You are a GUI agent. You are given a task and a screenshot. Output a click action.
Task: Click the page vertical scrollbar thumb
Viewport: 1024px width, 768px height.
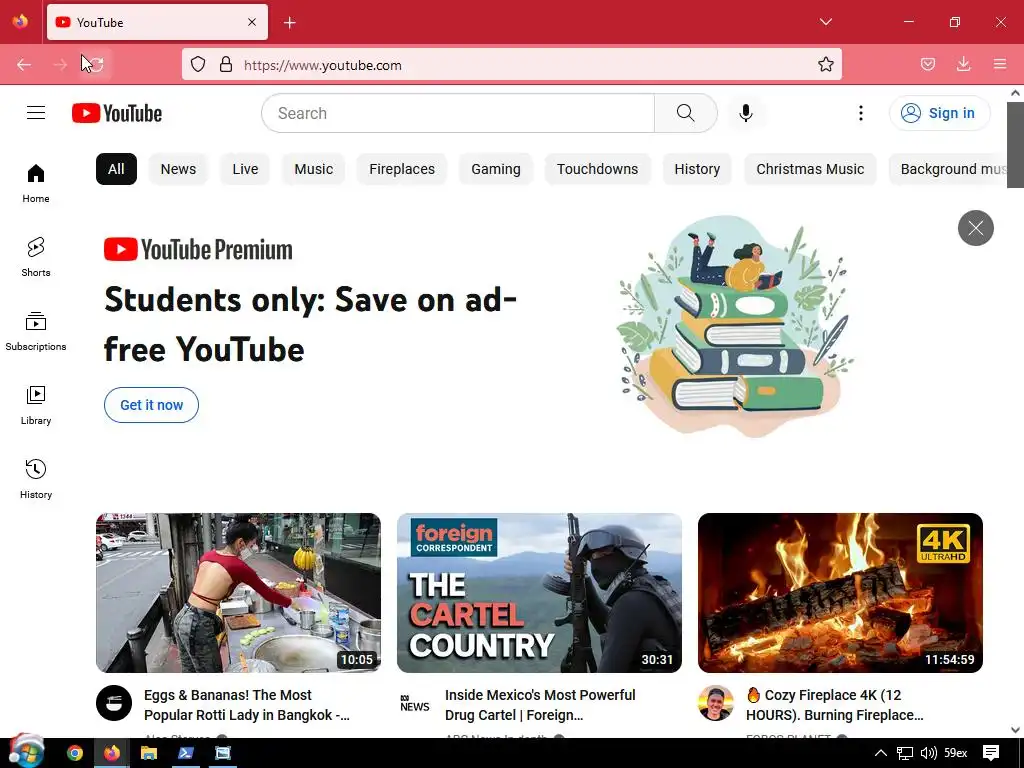click(1015, 145)
